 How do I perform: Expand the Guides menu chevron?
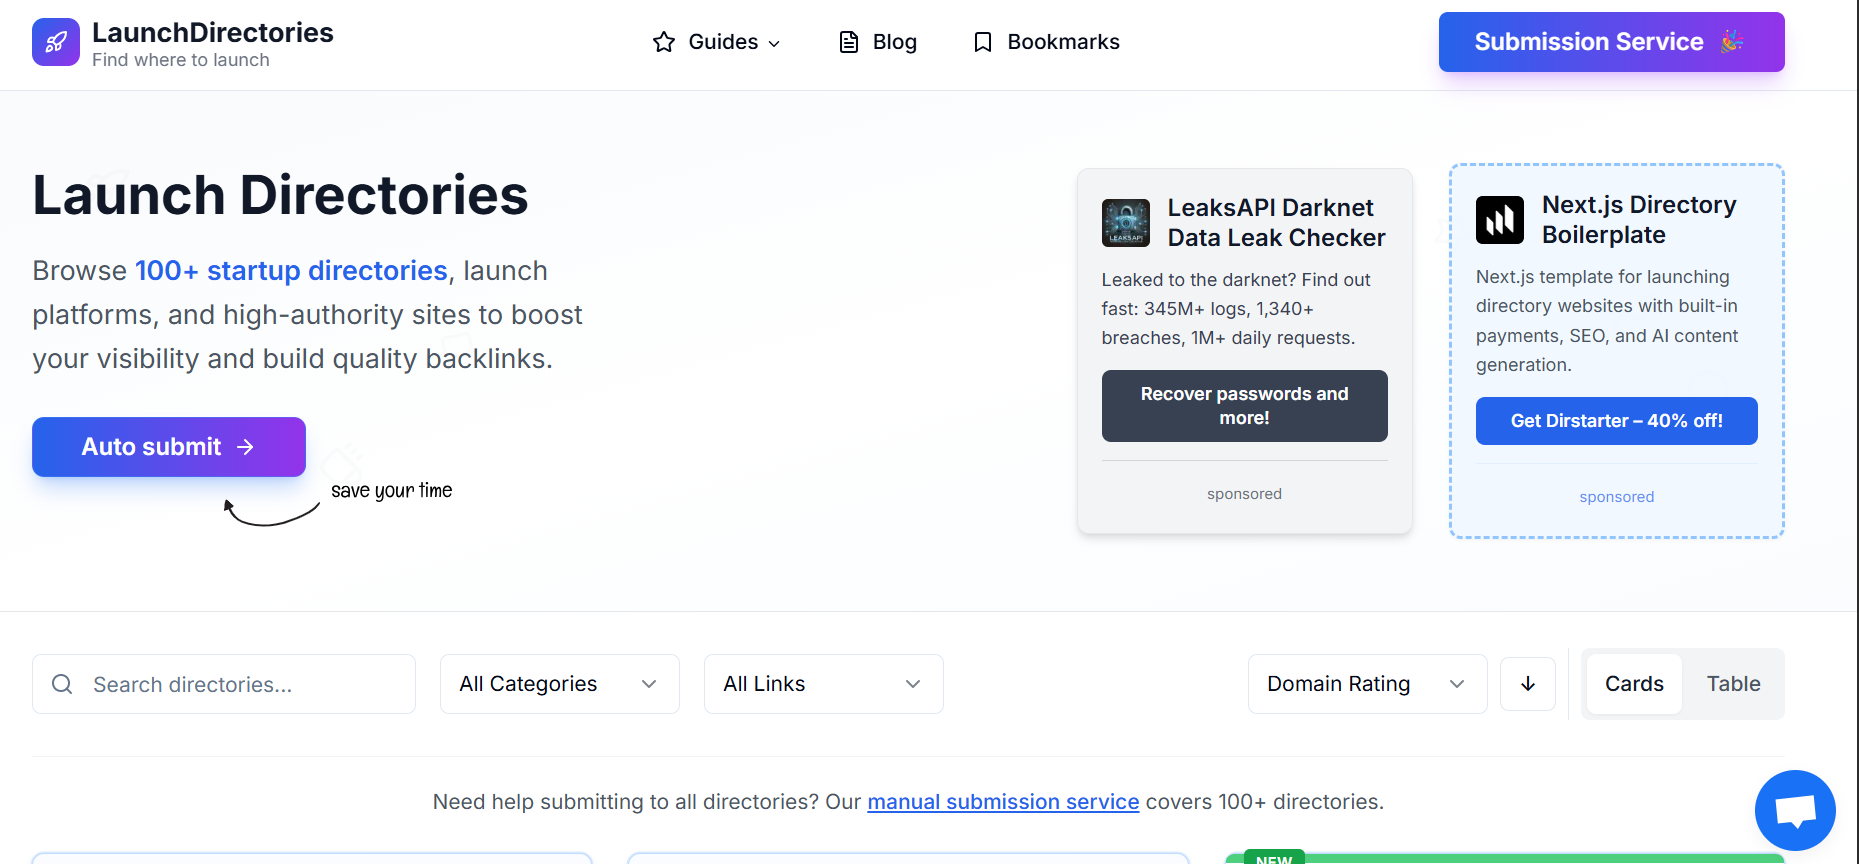776,43
